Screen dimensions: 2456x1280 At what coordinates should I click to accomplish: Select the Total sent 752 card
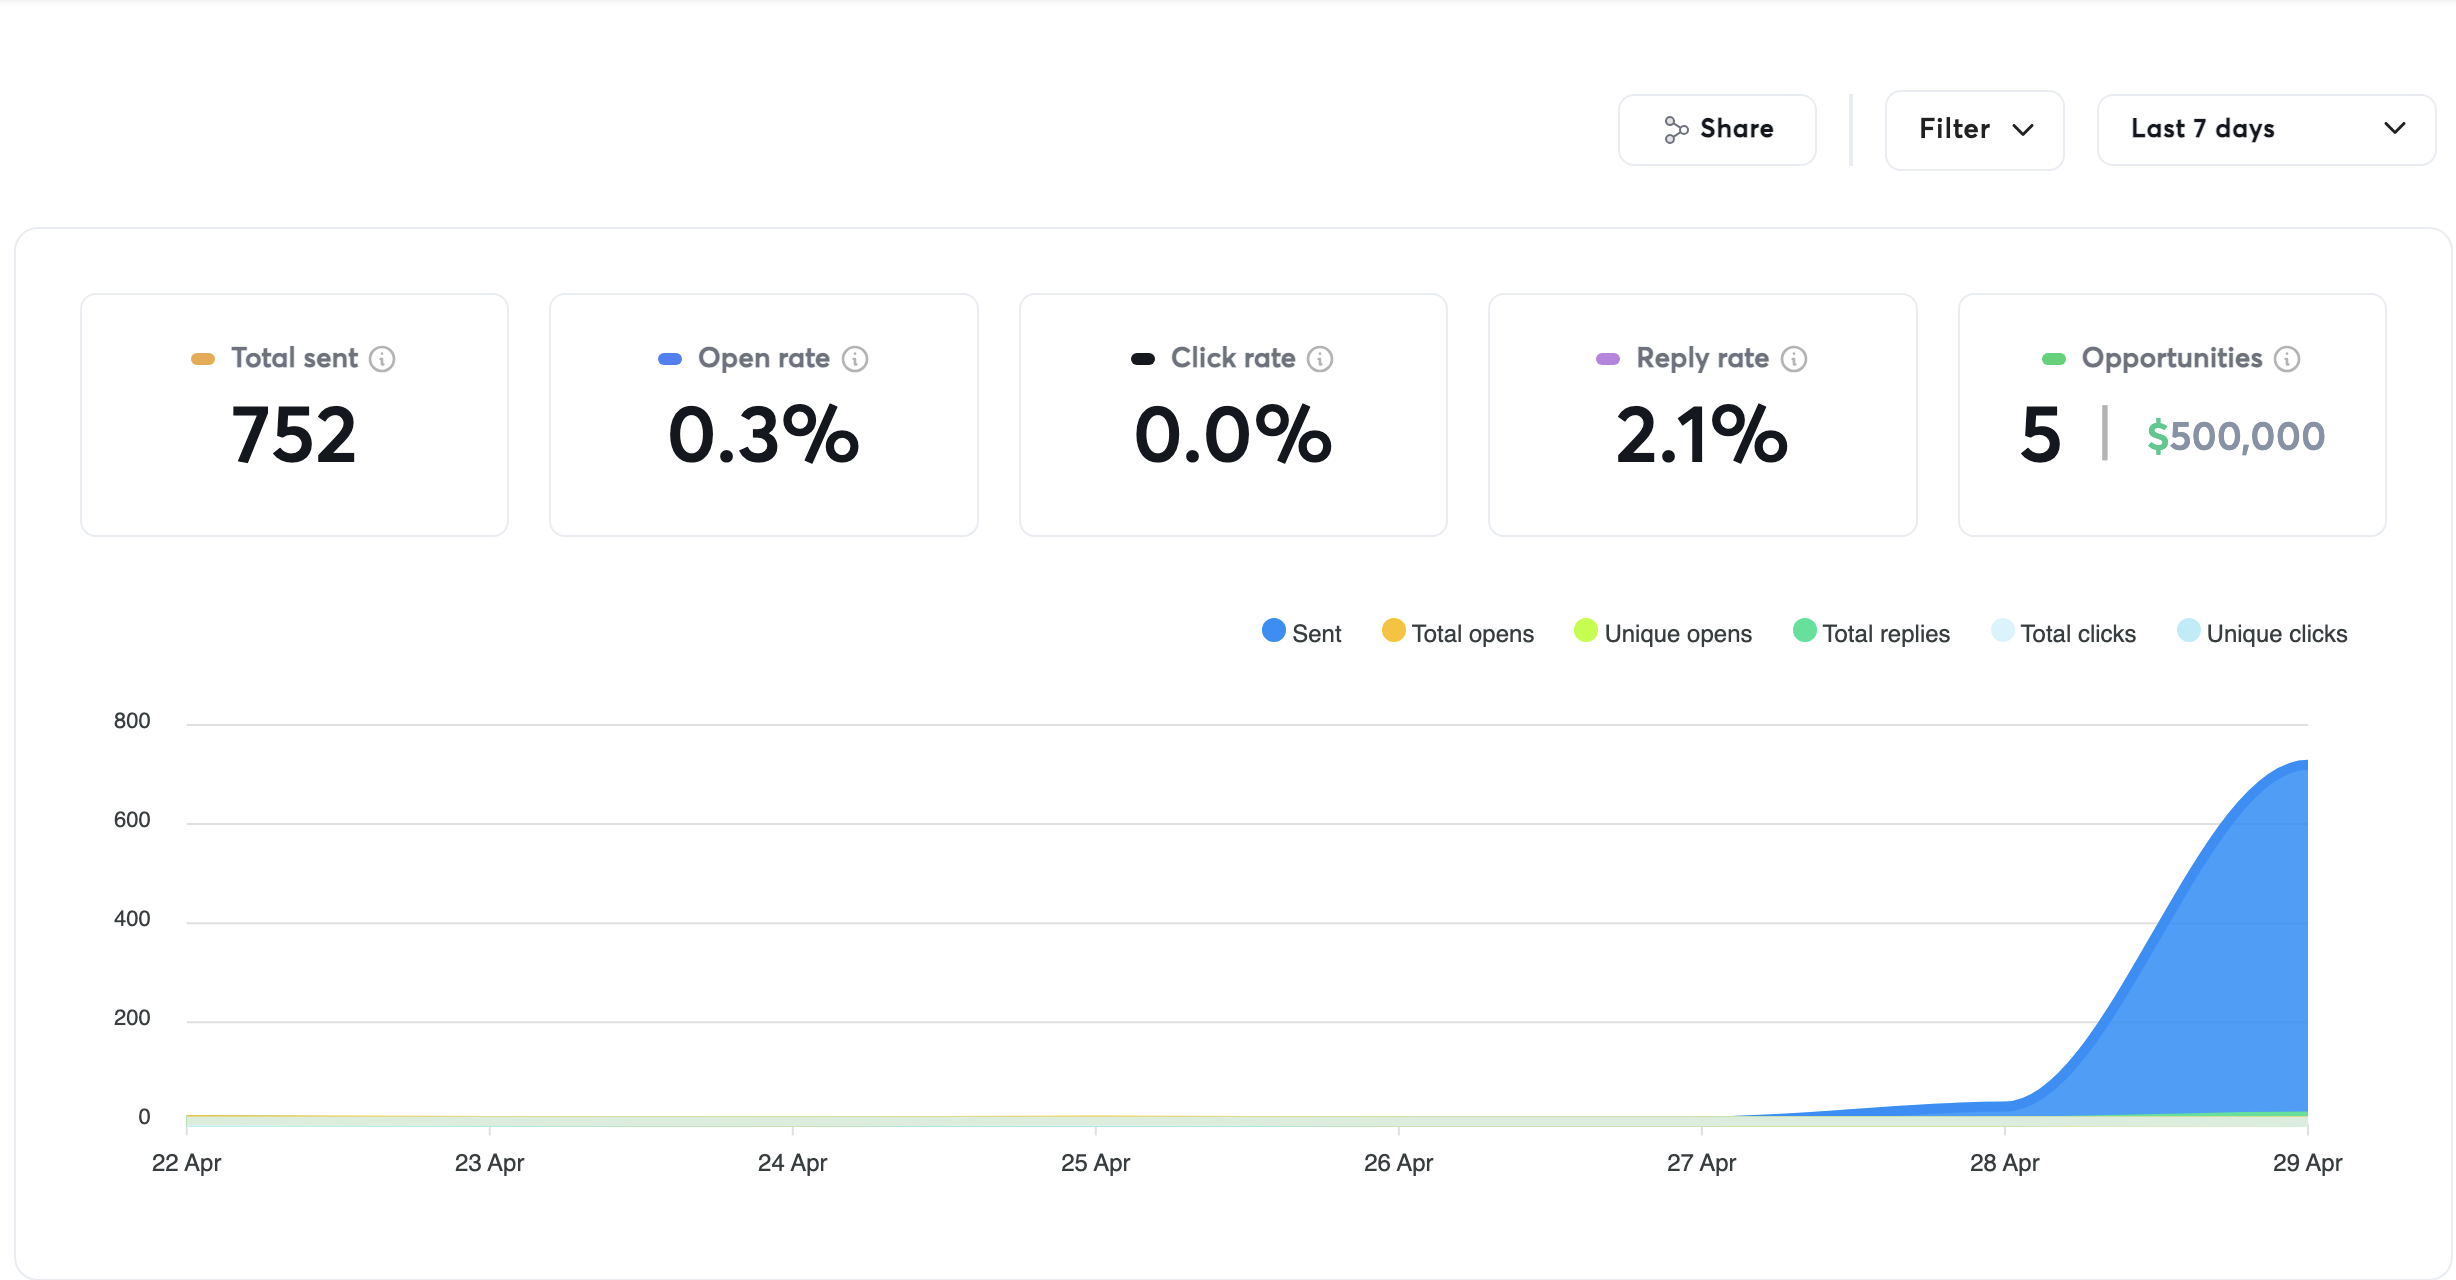[294, 415]
